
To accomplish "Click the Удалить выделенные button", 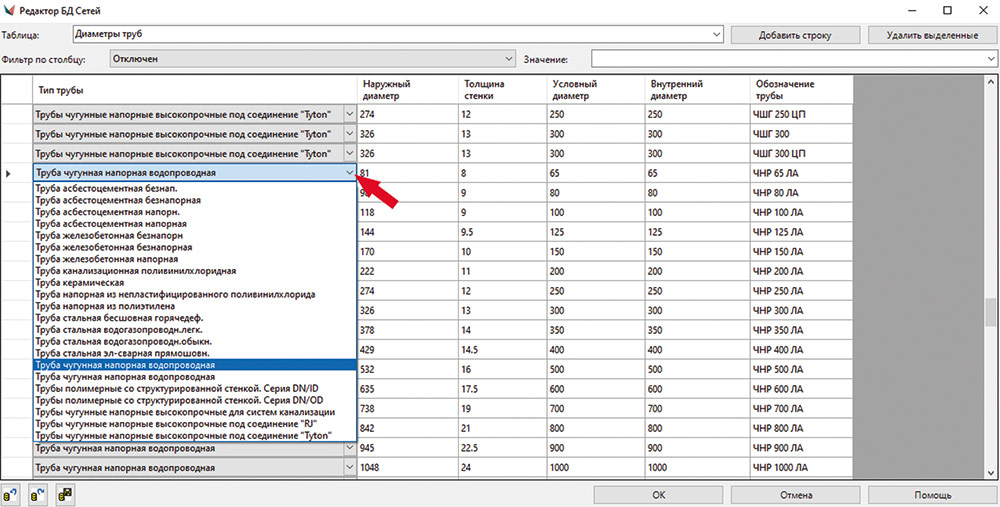I will 931,35.
